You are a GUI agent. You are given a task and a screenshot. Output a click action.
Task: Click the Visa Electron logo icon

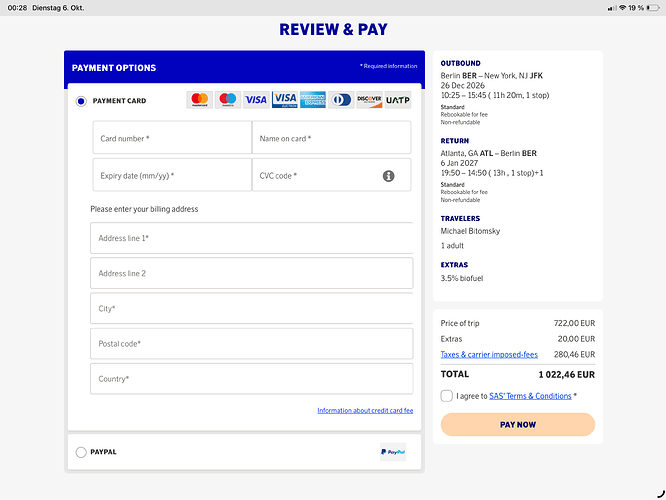(x=285, y=100)
